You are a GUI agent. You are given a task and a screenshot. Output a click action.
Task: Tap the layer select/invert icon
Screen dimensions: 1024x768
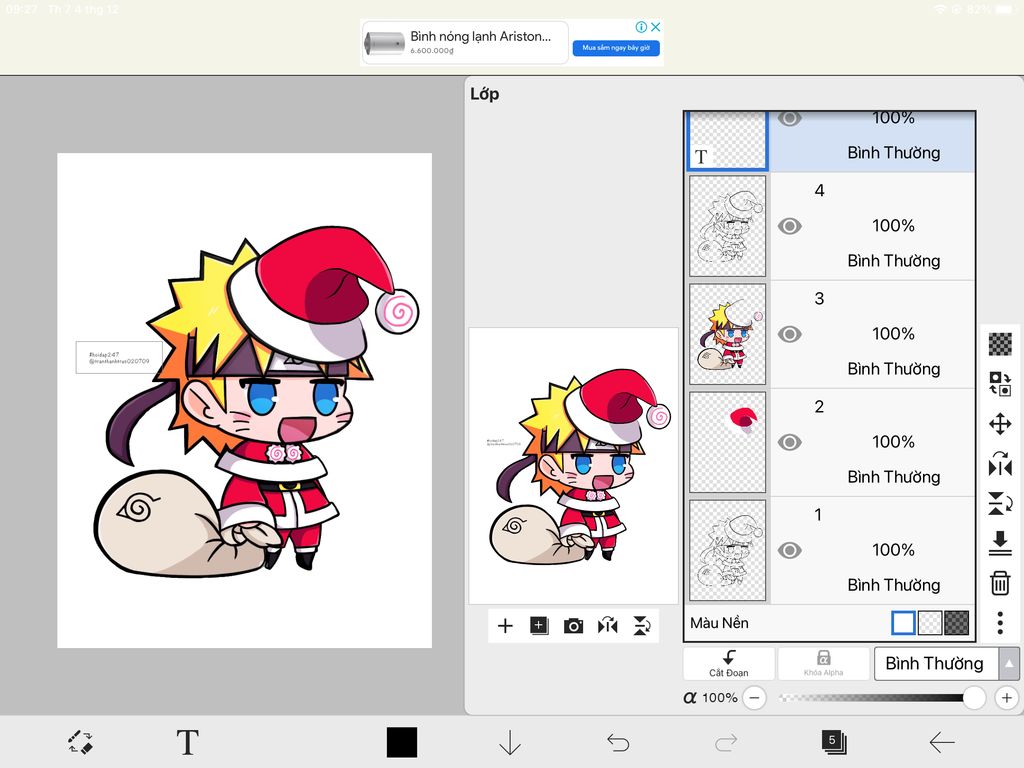click(x=1000, y=383)
